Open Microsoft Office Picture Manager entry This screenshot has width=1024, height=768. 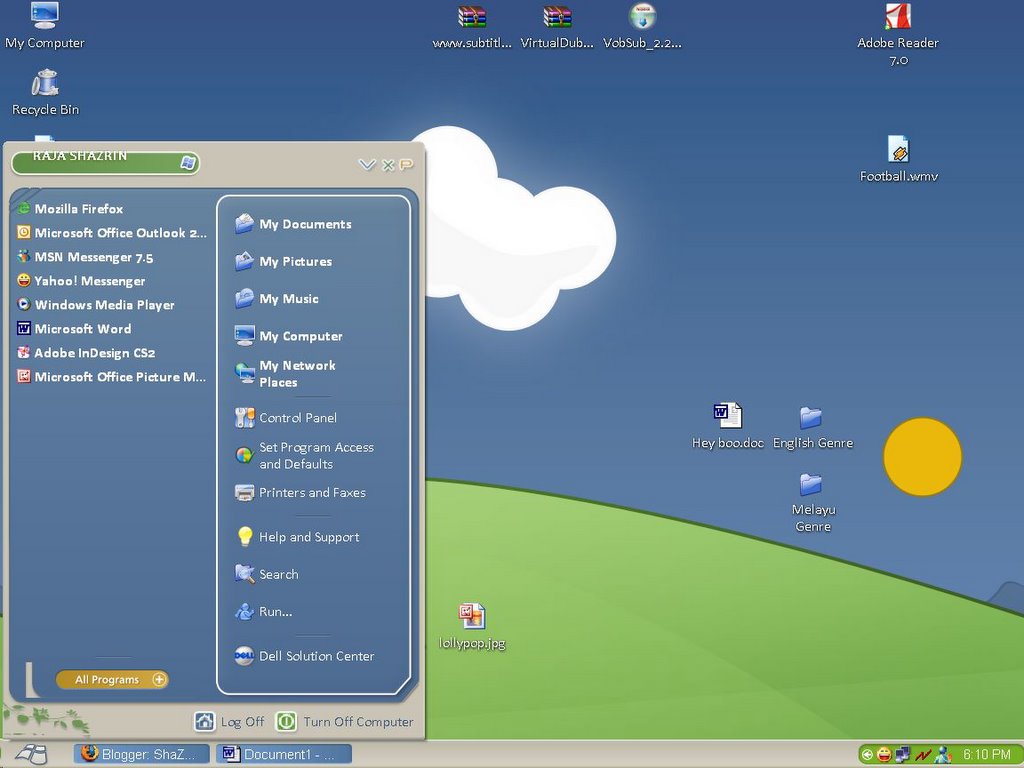coord(112,377)
